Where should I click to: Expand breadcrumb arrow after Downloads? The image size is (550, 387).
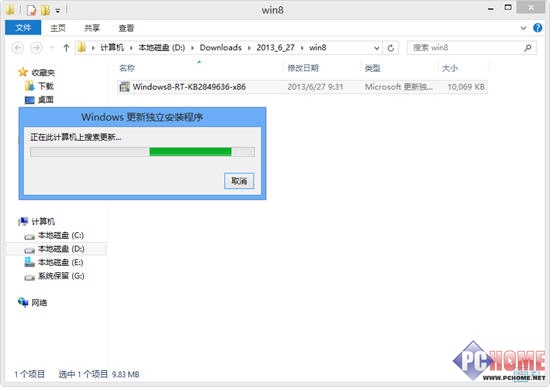[249, 48]
